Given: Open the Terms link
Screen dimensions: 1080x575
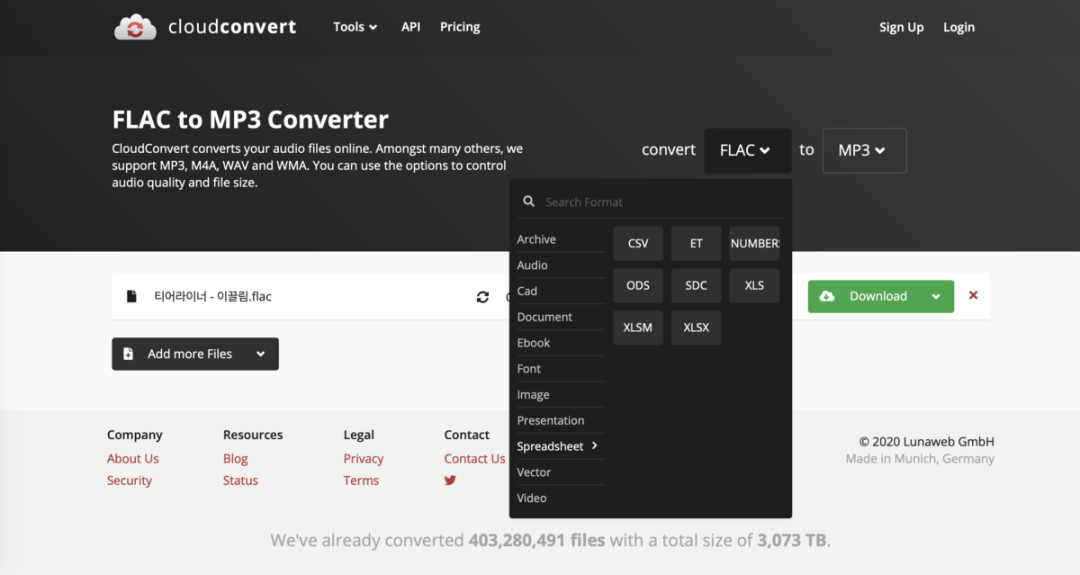Looking at the screenshot, I should click(361, 481).
